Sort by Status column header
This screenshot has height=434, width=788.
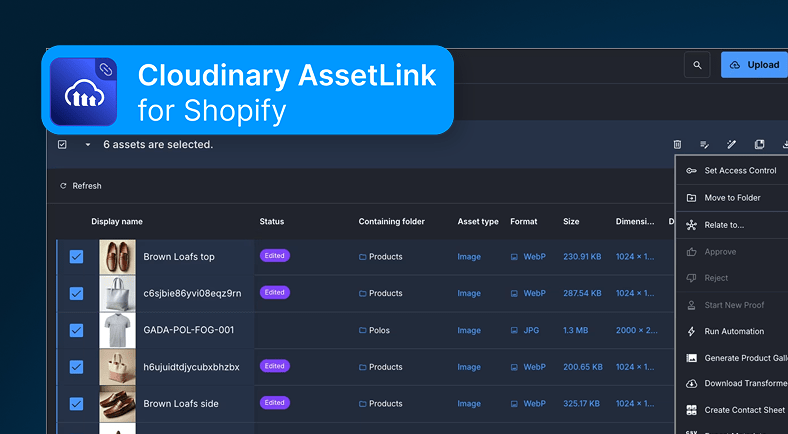[272, 222]
